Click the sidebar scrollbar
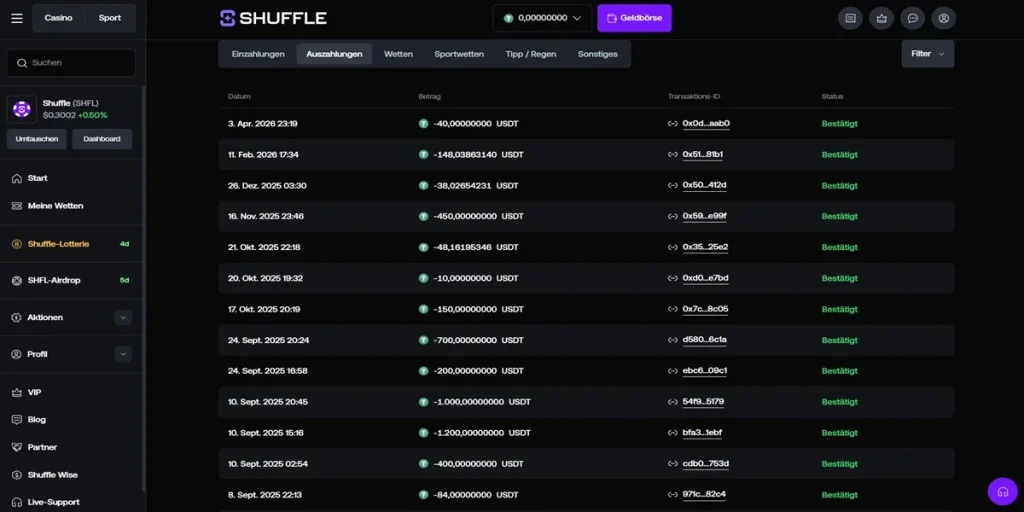This screenshot has height=512, width=1024. (144, 287)
